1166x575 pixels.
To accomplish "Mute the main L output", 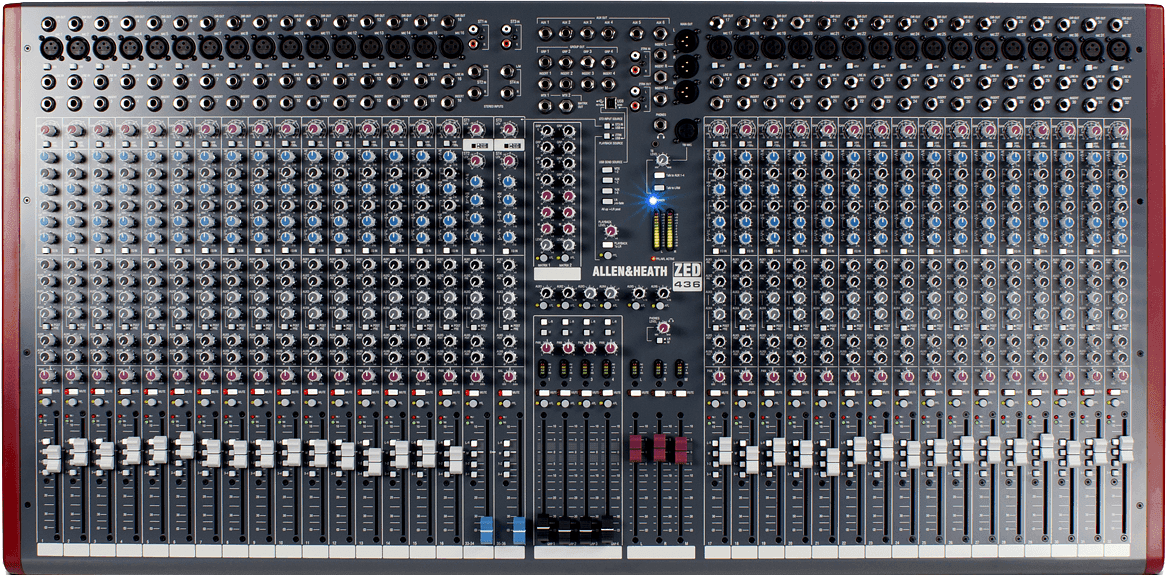I will click(x=637, y=392).
